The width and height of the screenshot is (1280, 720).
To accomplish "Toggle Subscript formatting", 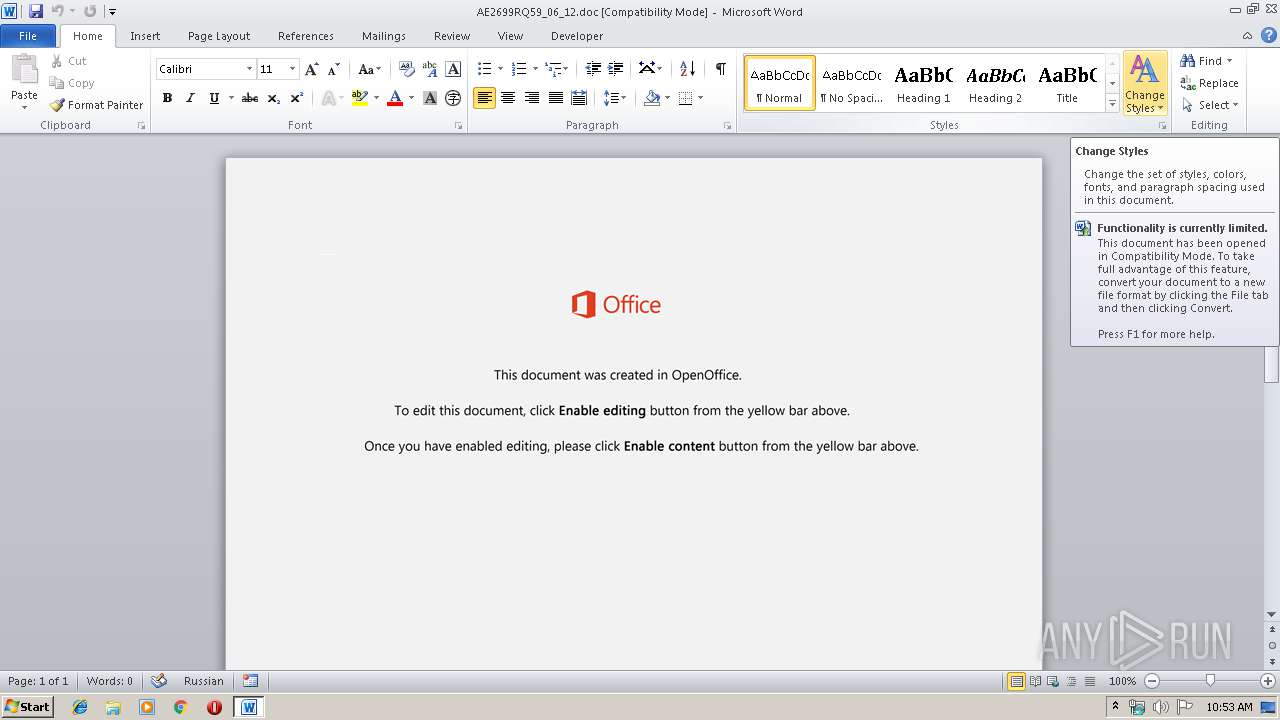I will [x=273, y=98].
